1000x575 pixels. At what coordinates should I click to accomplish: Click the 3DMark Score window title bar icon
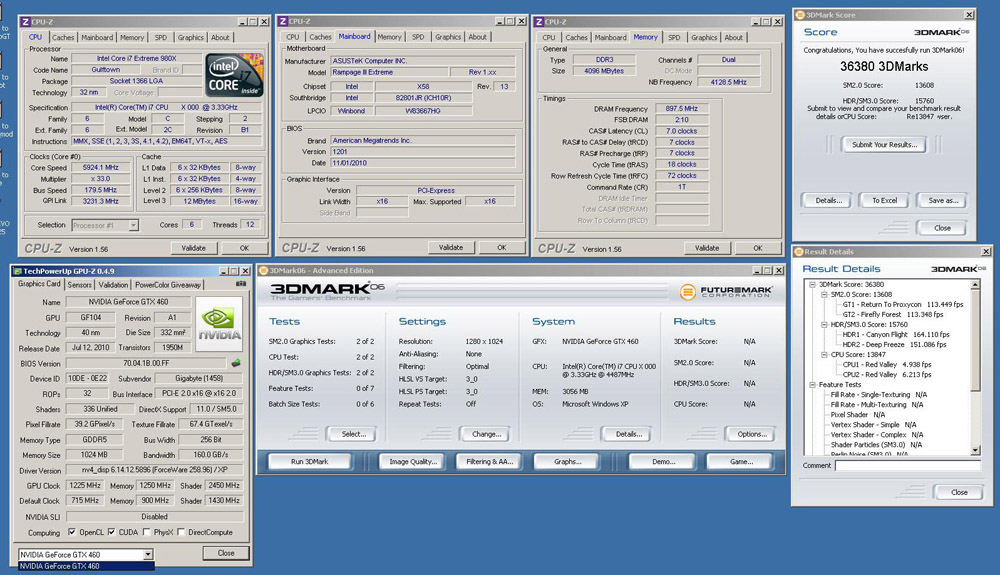(x=800, y=15)
